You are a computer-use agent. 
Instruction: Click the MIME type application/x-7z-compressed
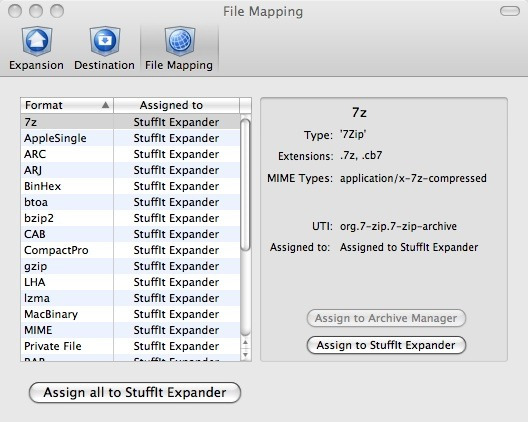tap(413, 178)
